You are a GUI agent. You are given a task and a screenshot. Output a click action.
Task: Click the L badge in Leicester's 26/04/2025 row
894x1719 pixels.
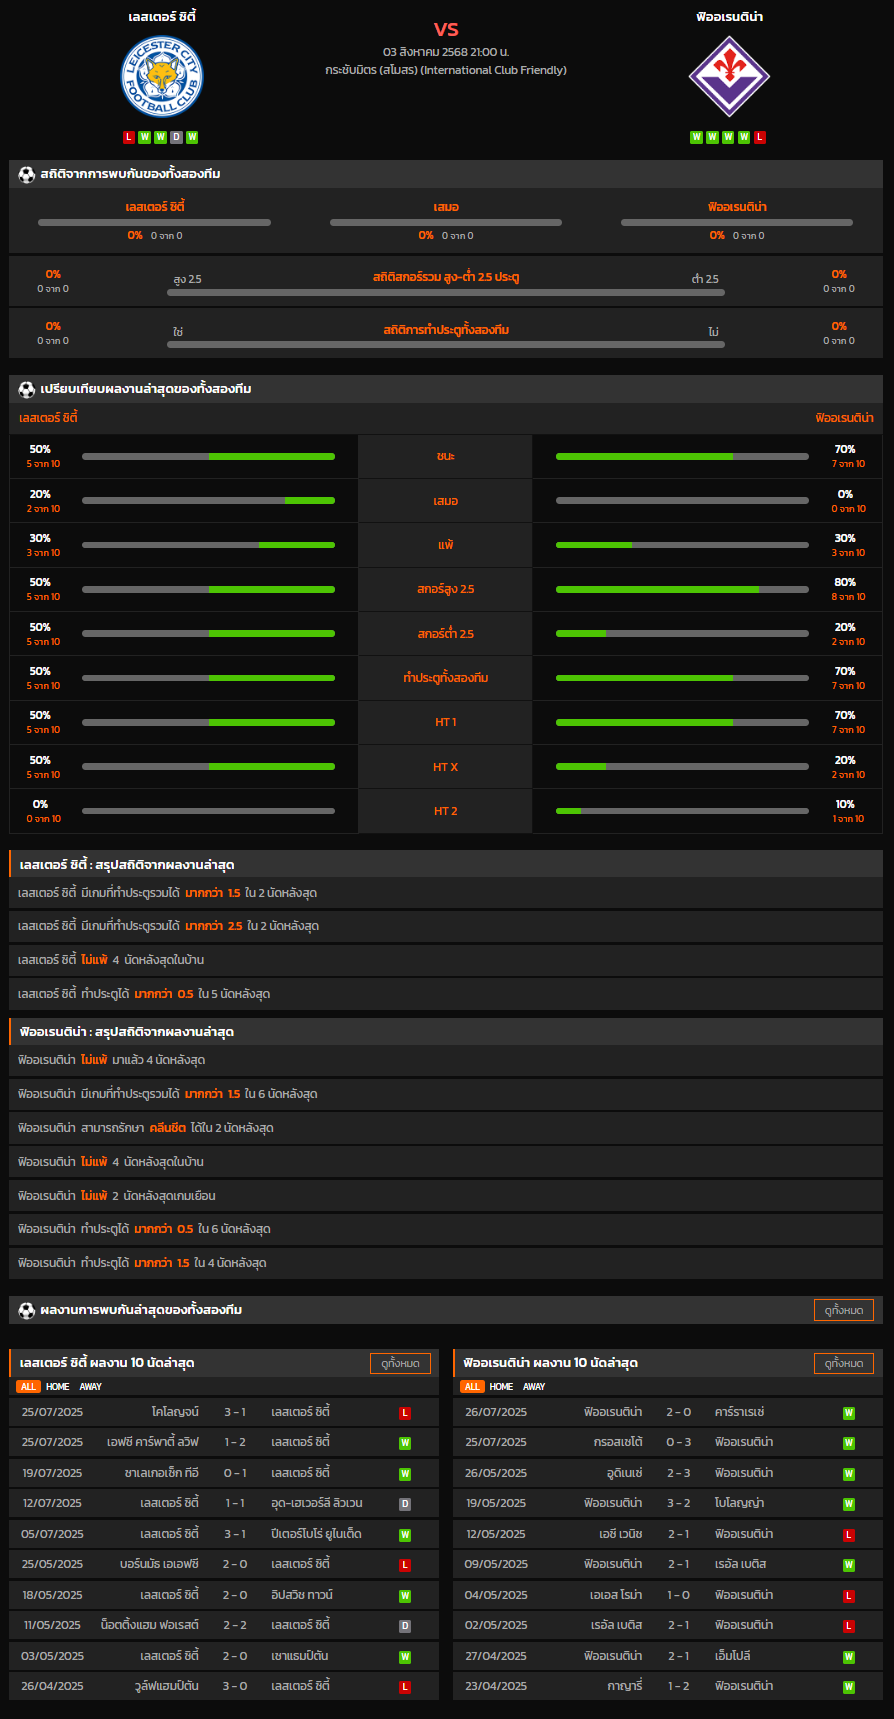coord(405,1687)
